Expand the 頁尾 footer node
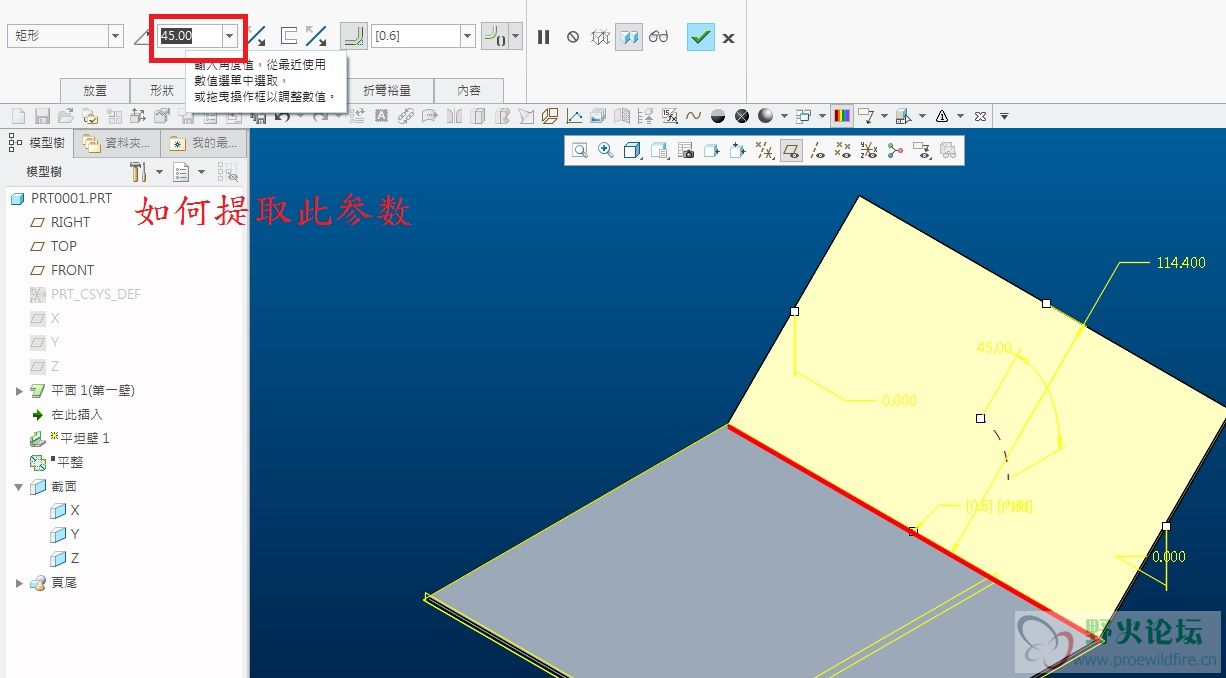1226x678 pixels. click(19, 582)
